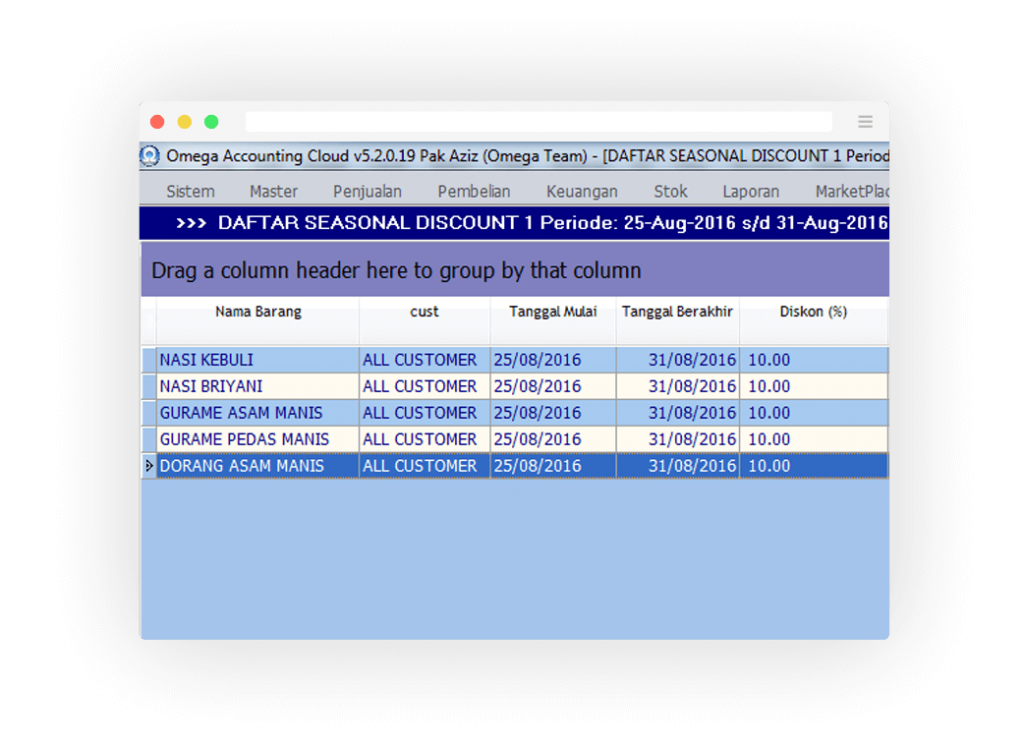Click the row selector of GURAME PEDAS MANIS
Image resolution: width=1024 pixels, height=747 pixels.
pyautogui.click(x=149, y=439)
